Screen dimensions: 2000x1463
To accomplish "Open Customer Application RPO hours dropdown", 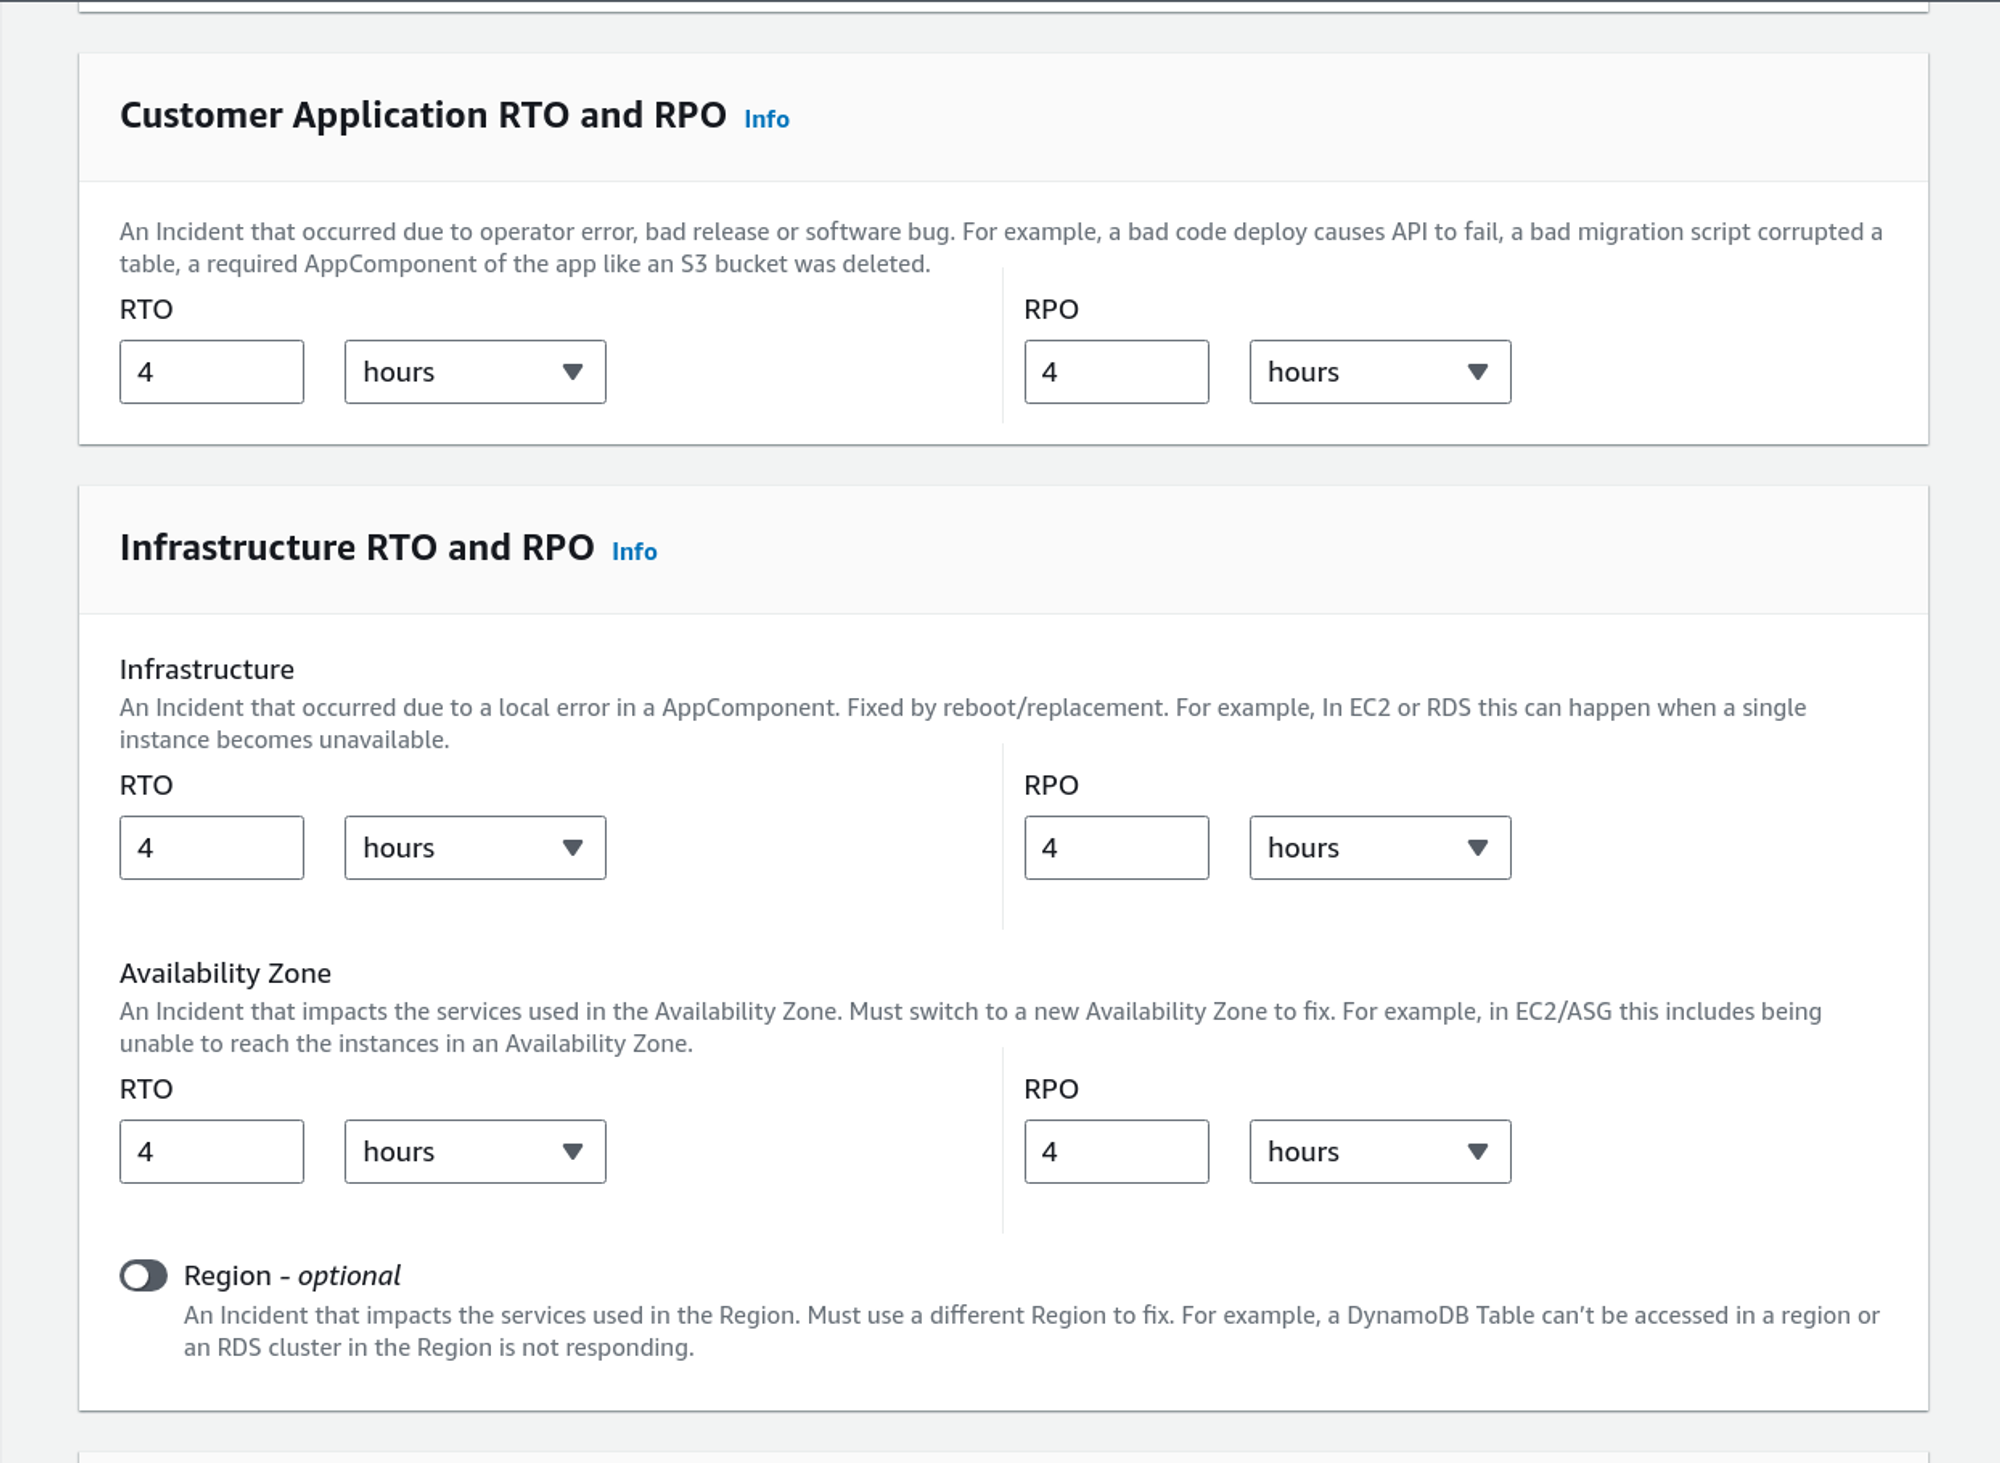I will [x=1379, y=372].
